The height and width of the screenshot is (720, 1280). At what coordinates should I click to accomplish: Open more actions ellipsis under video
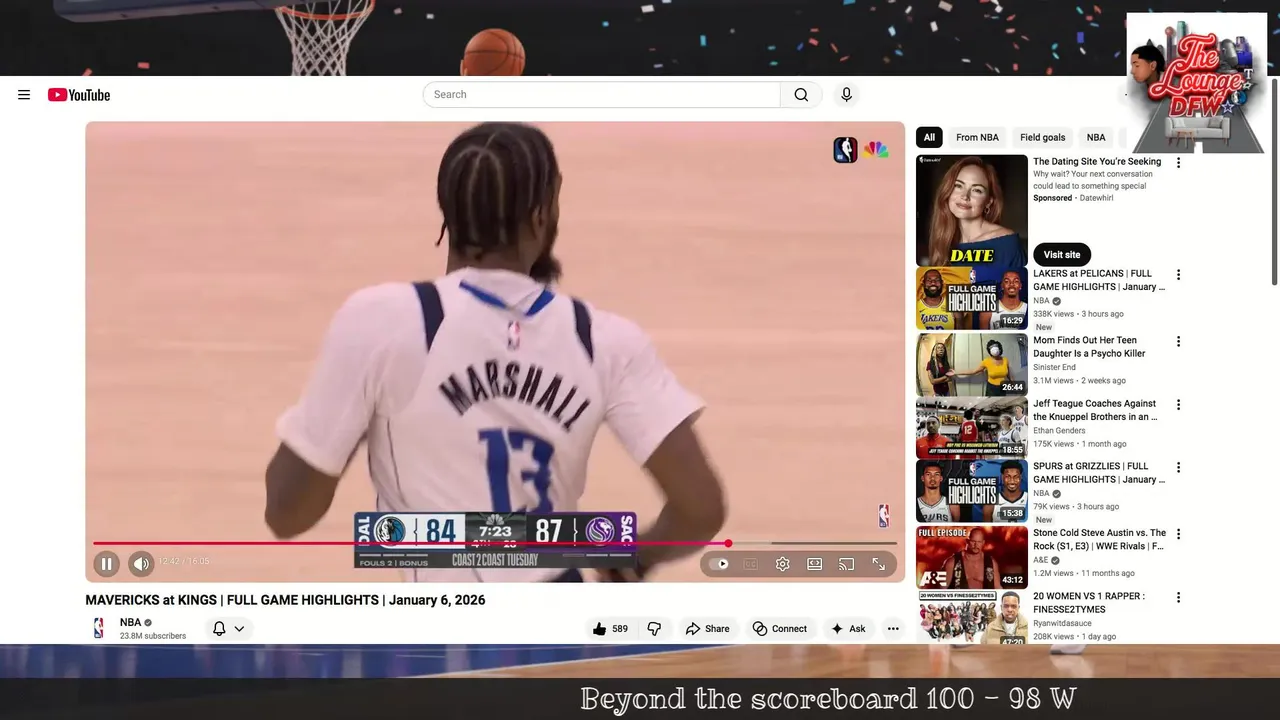point(893,629)
